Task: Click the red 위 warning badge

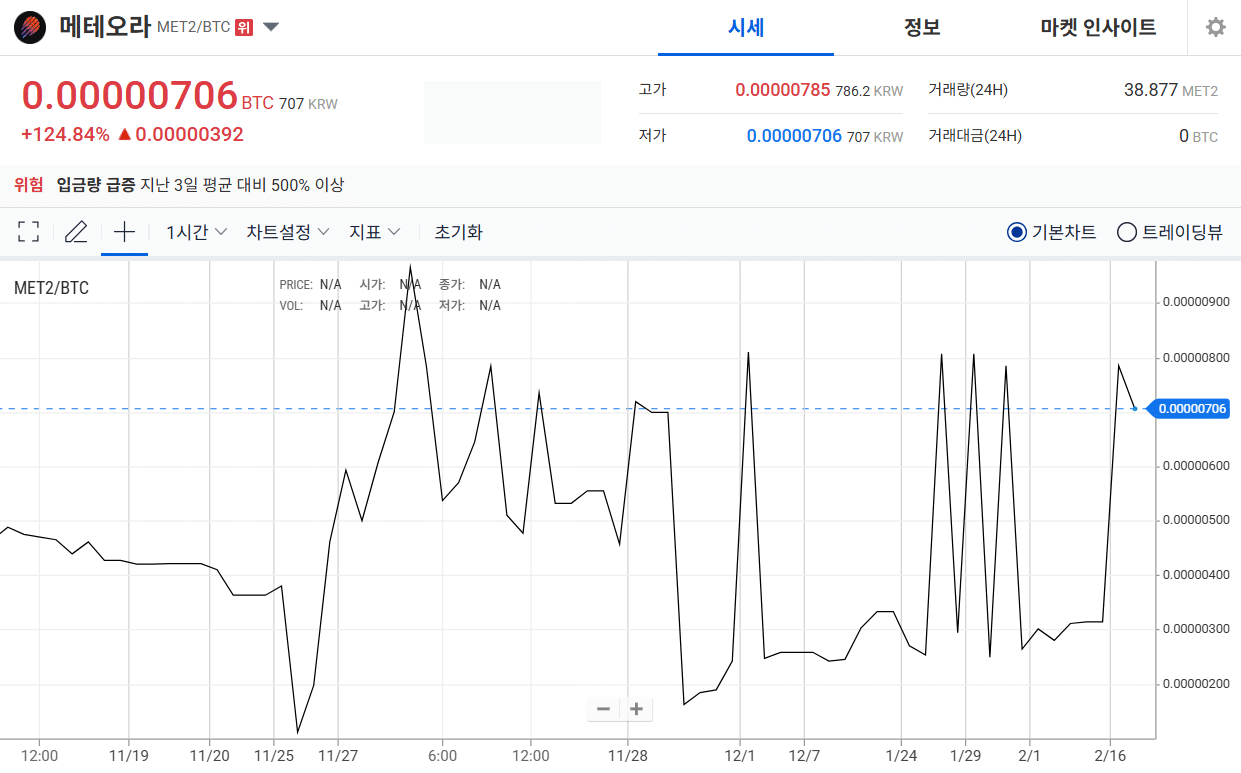Action: [x=244, y=27]
